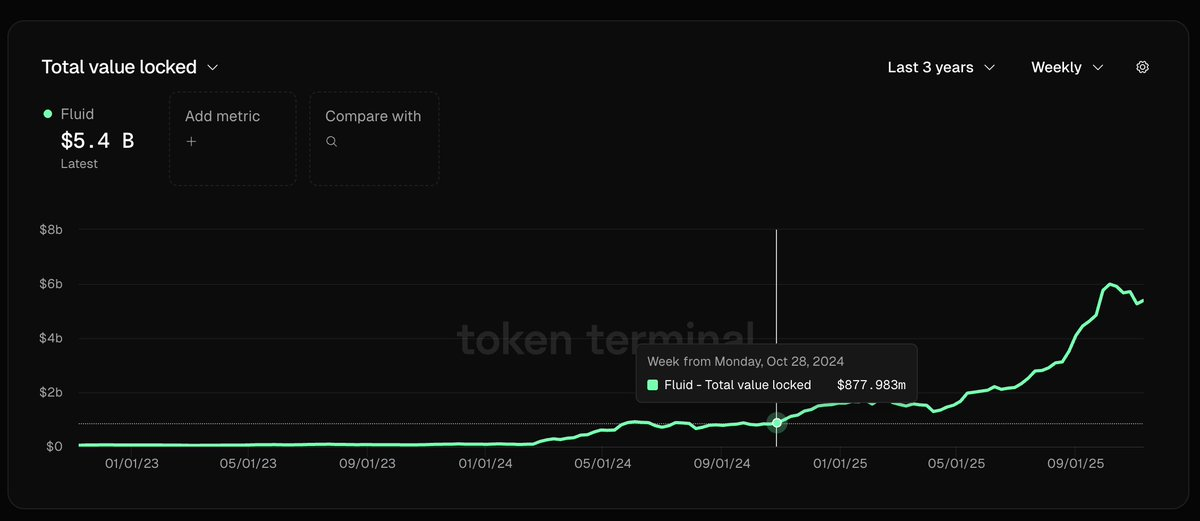Click the Compare with box
1200x521 pixels.
point(373,138)
